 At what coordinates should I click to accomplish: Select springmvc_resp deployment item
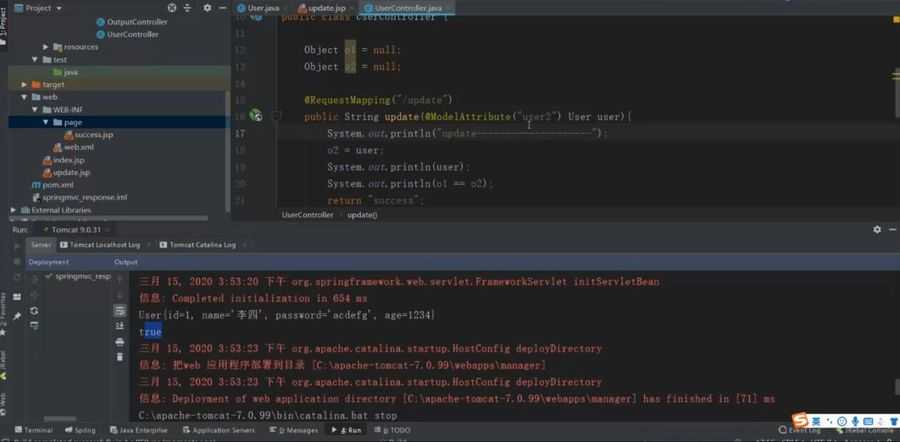[78, 276]
